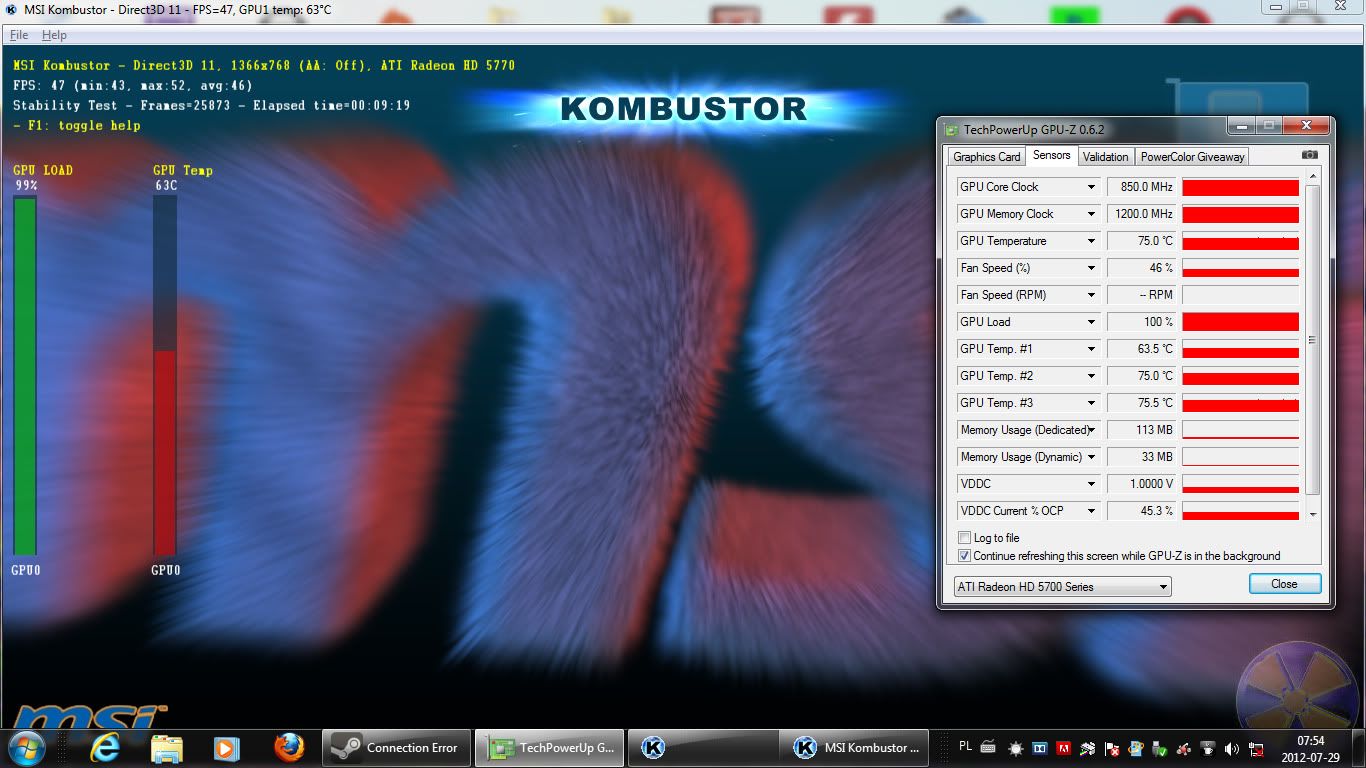The width and height of the screenshot is (1366, 768).
Task: Expand the Fan Speed (%) sensor dropdown
Action: click(x=1091, y=268)
